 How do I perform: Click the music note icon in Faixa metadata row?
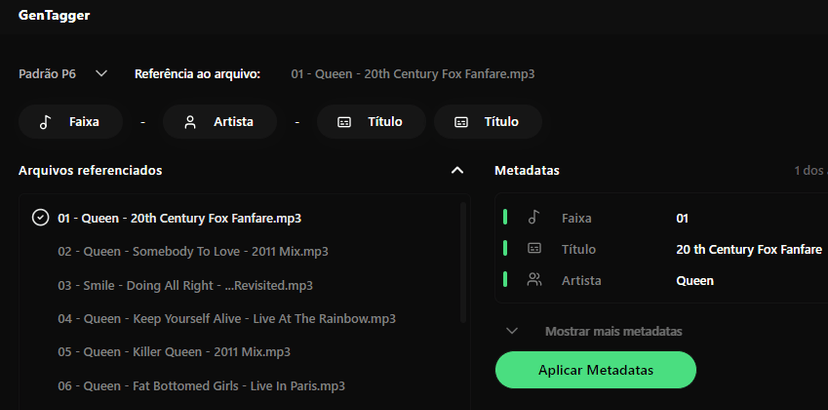pos(534,217)
